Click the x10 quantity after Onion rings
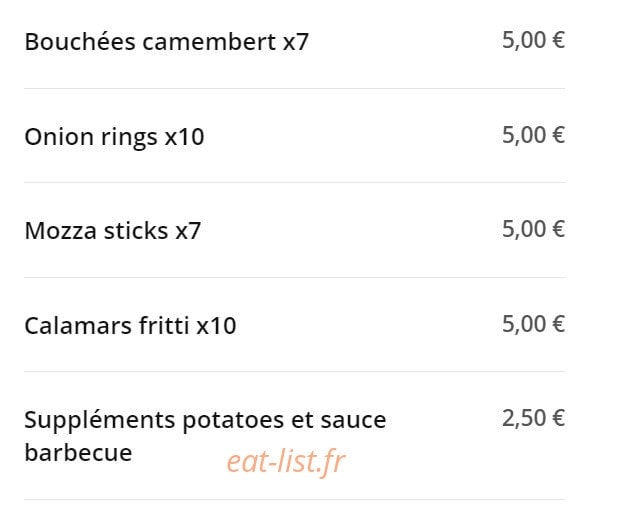This screenshot has height=514, width=631. [x=185, y=137]
